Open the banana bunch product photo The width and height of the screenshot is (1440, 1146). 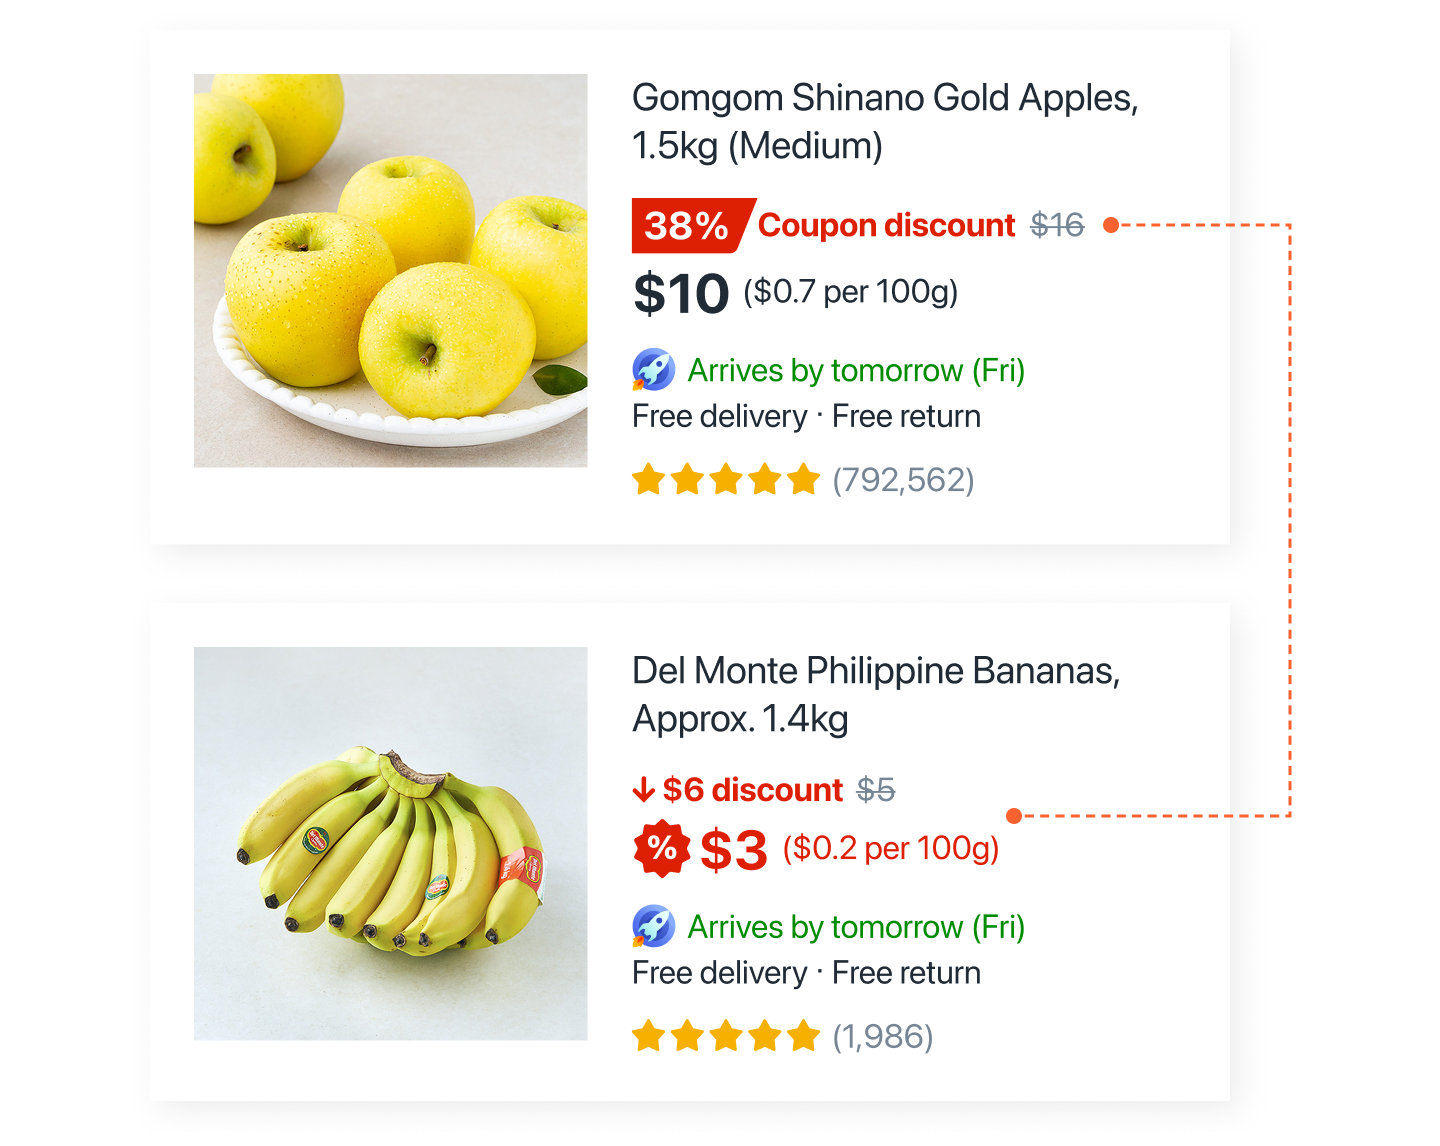click(x=390, y=843)
